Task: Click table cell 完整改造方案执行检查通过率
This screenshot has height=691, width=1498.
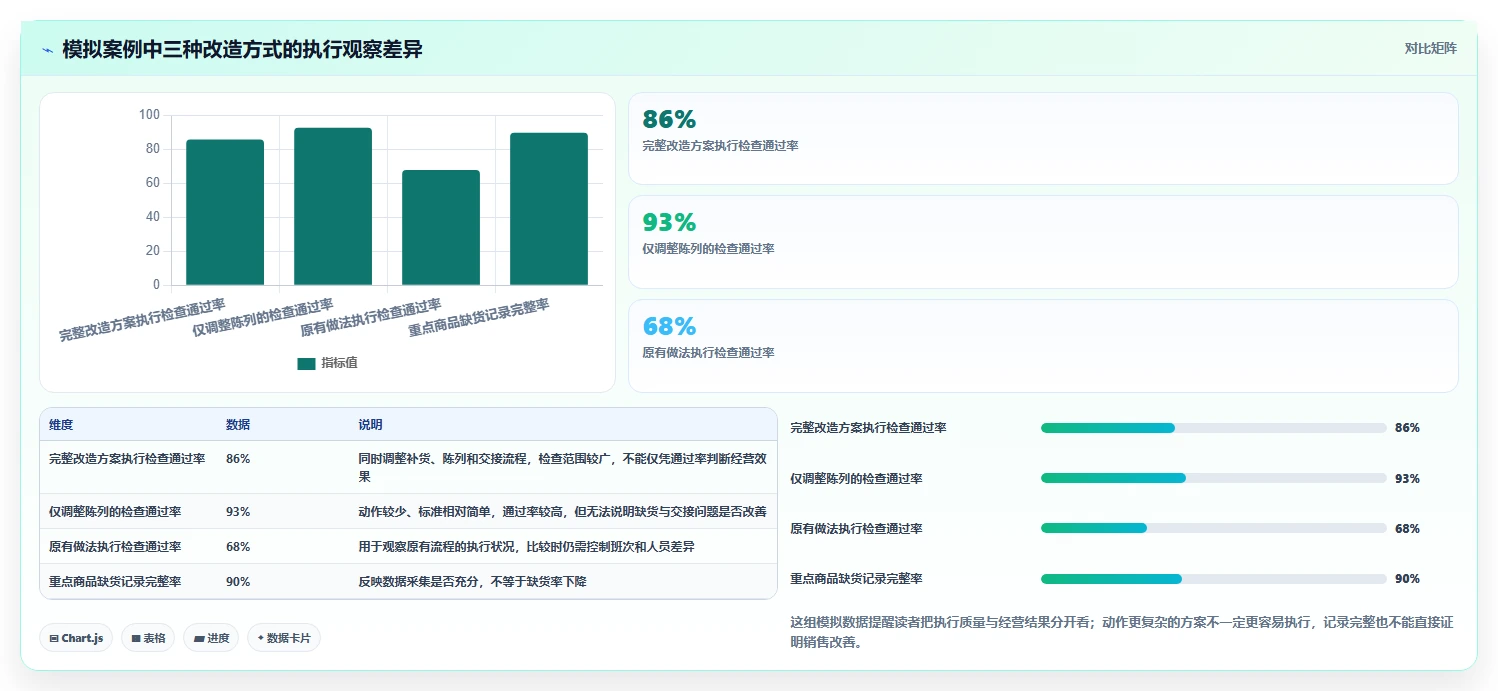Action: [127, 459]
